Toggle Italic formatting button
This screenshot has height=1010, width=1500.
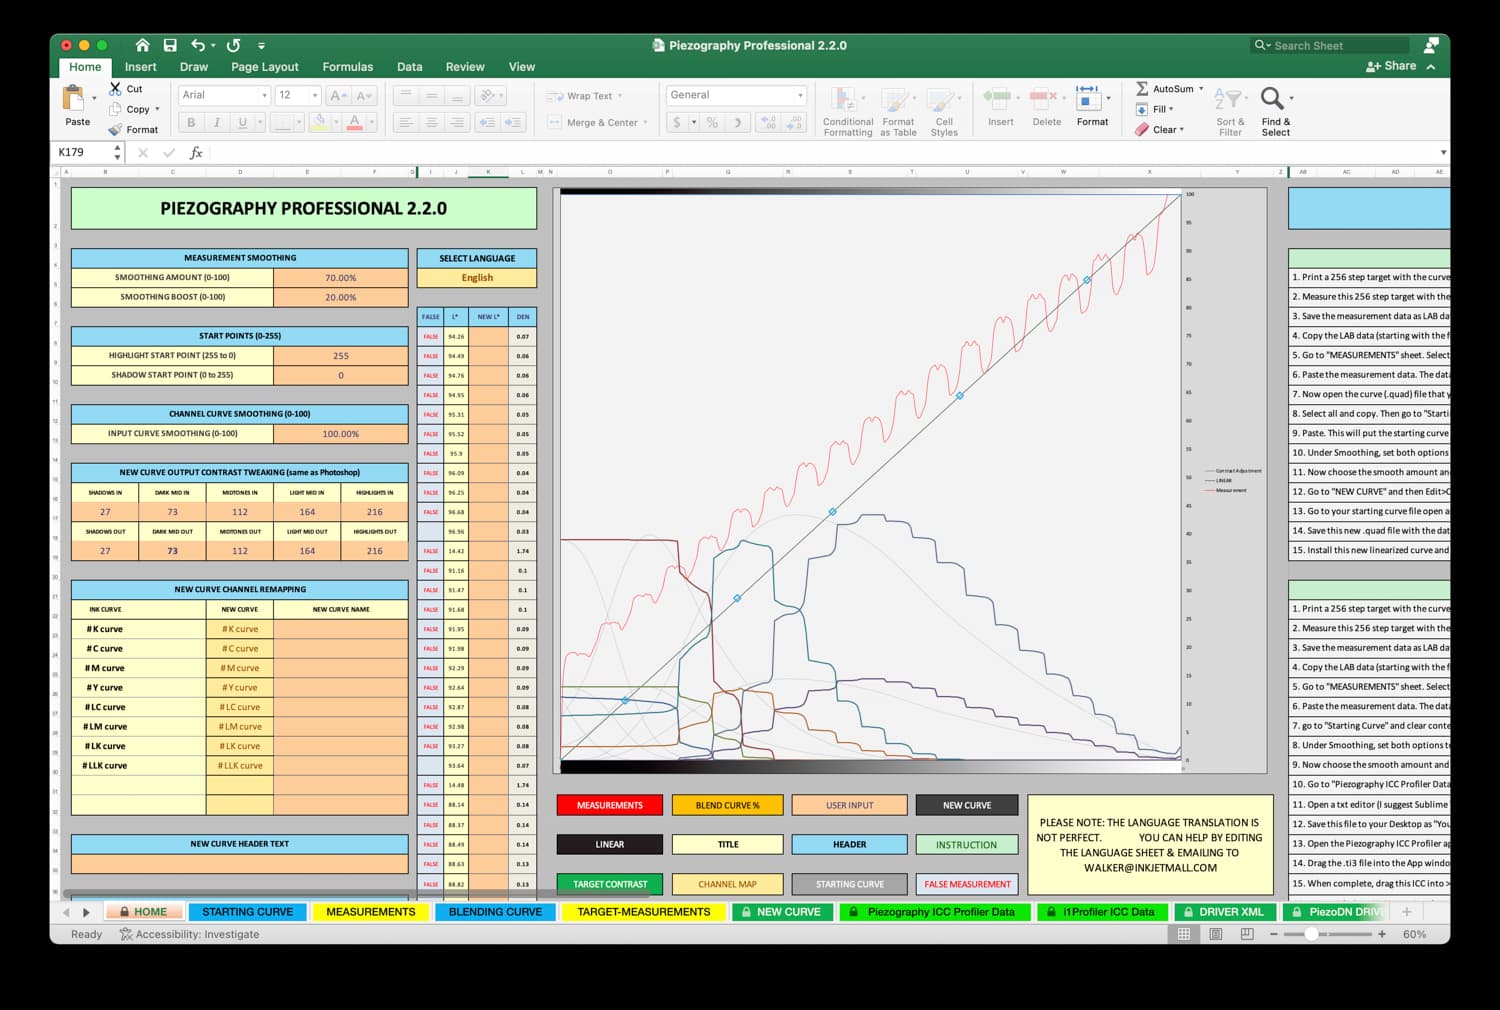[x=216, y=122]
